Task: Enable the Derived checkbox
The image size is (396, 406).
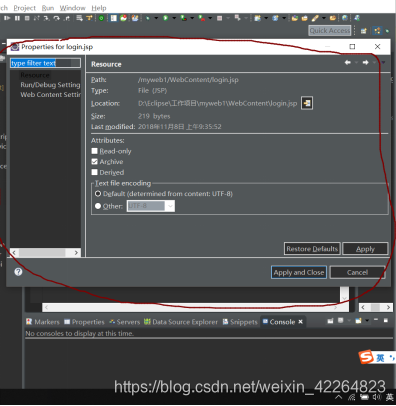Action: (95, 172)
